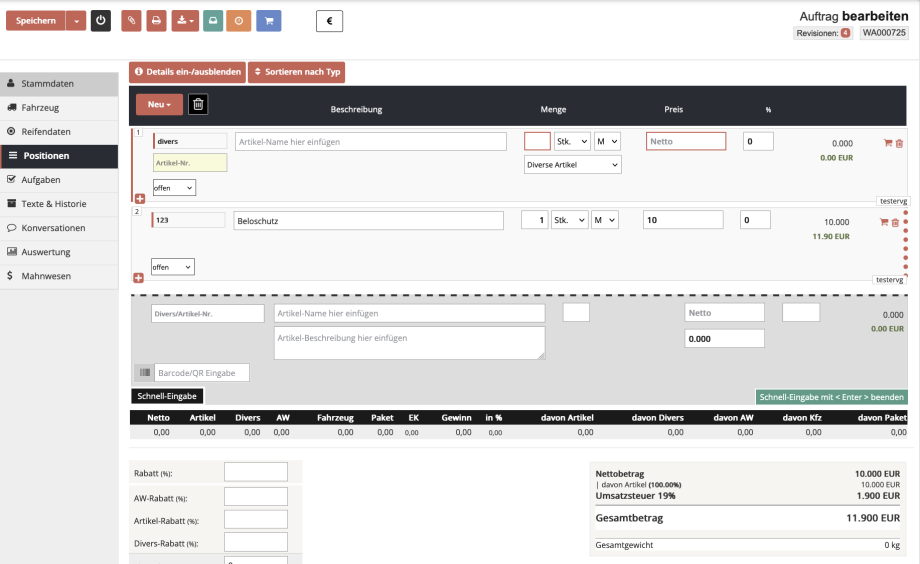Click the orange clock icon button
The width and height of the screenshot is (920, 564).
[238, 21]
